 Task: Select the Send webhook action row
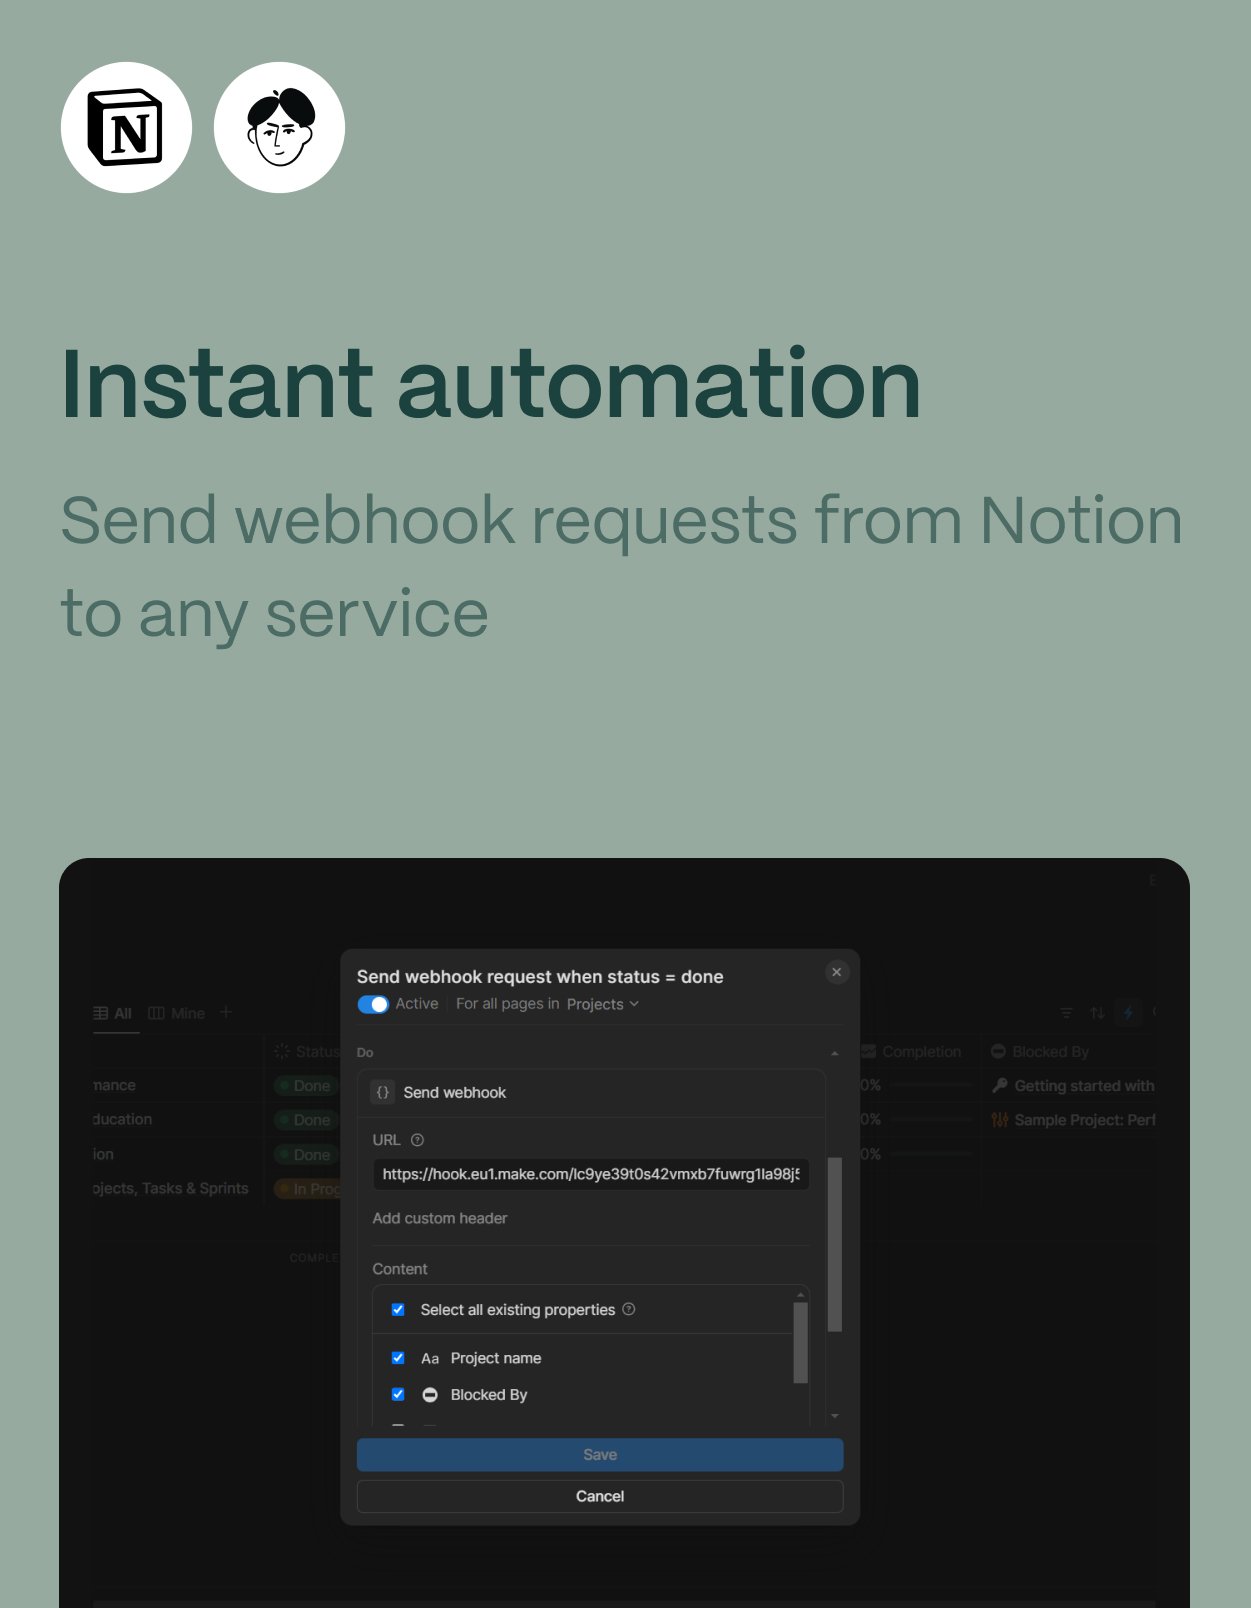tap(591, 1093)
